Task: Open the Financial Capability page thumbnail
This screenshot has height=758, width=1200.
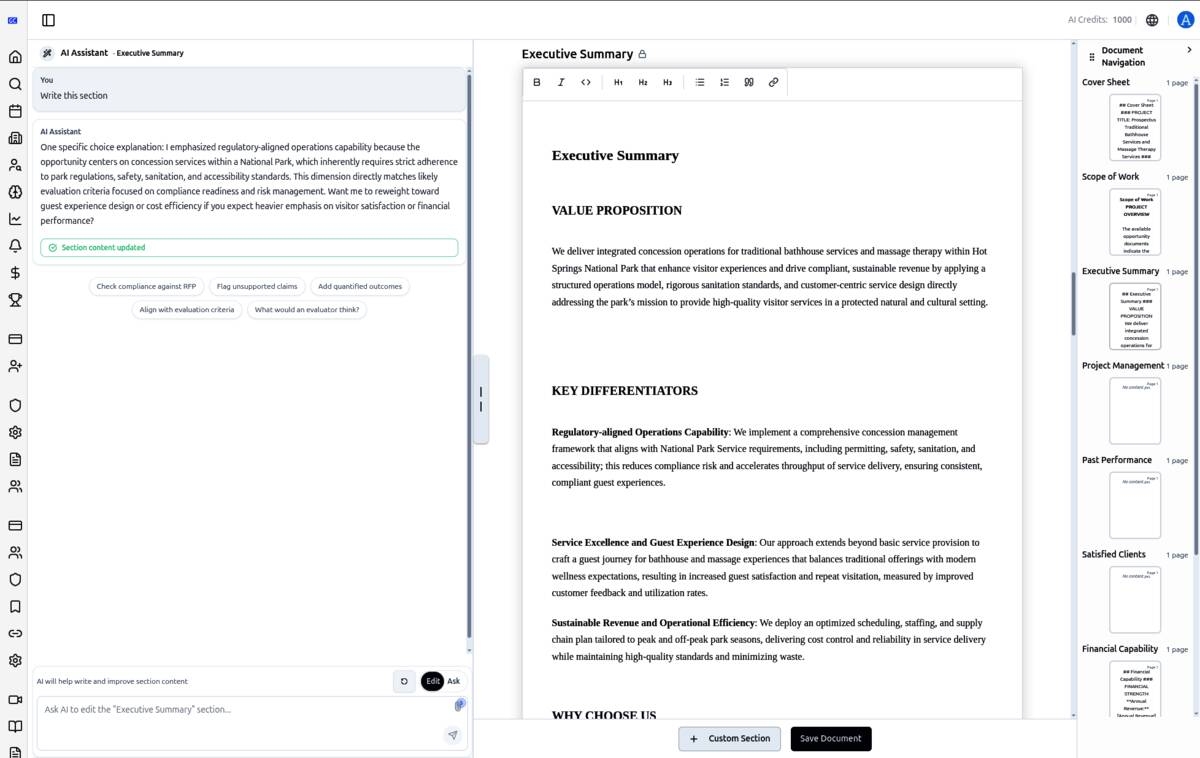Action: (x=1135, y=689)
